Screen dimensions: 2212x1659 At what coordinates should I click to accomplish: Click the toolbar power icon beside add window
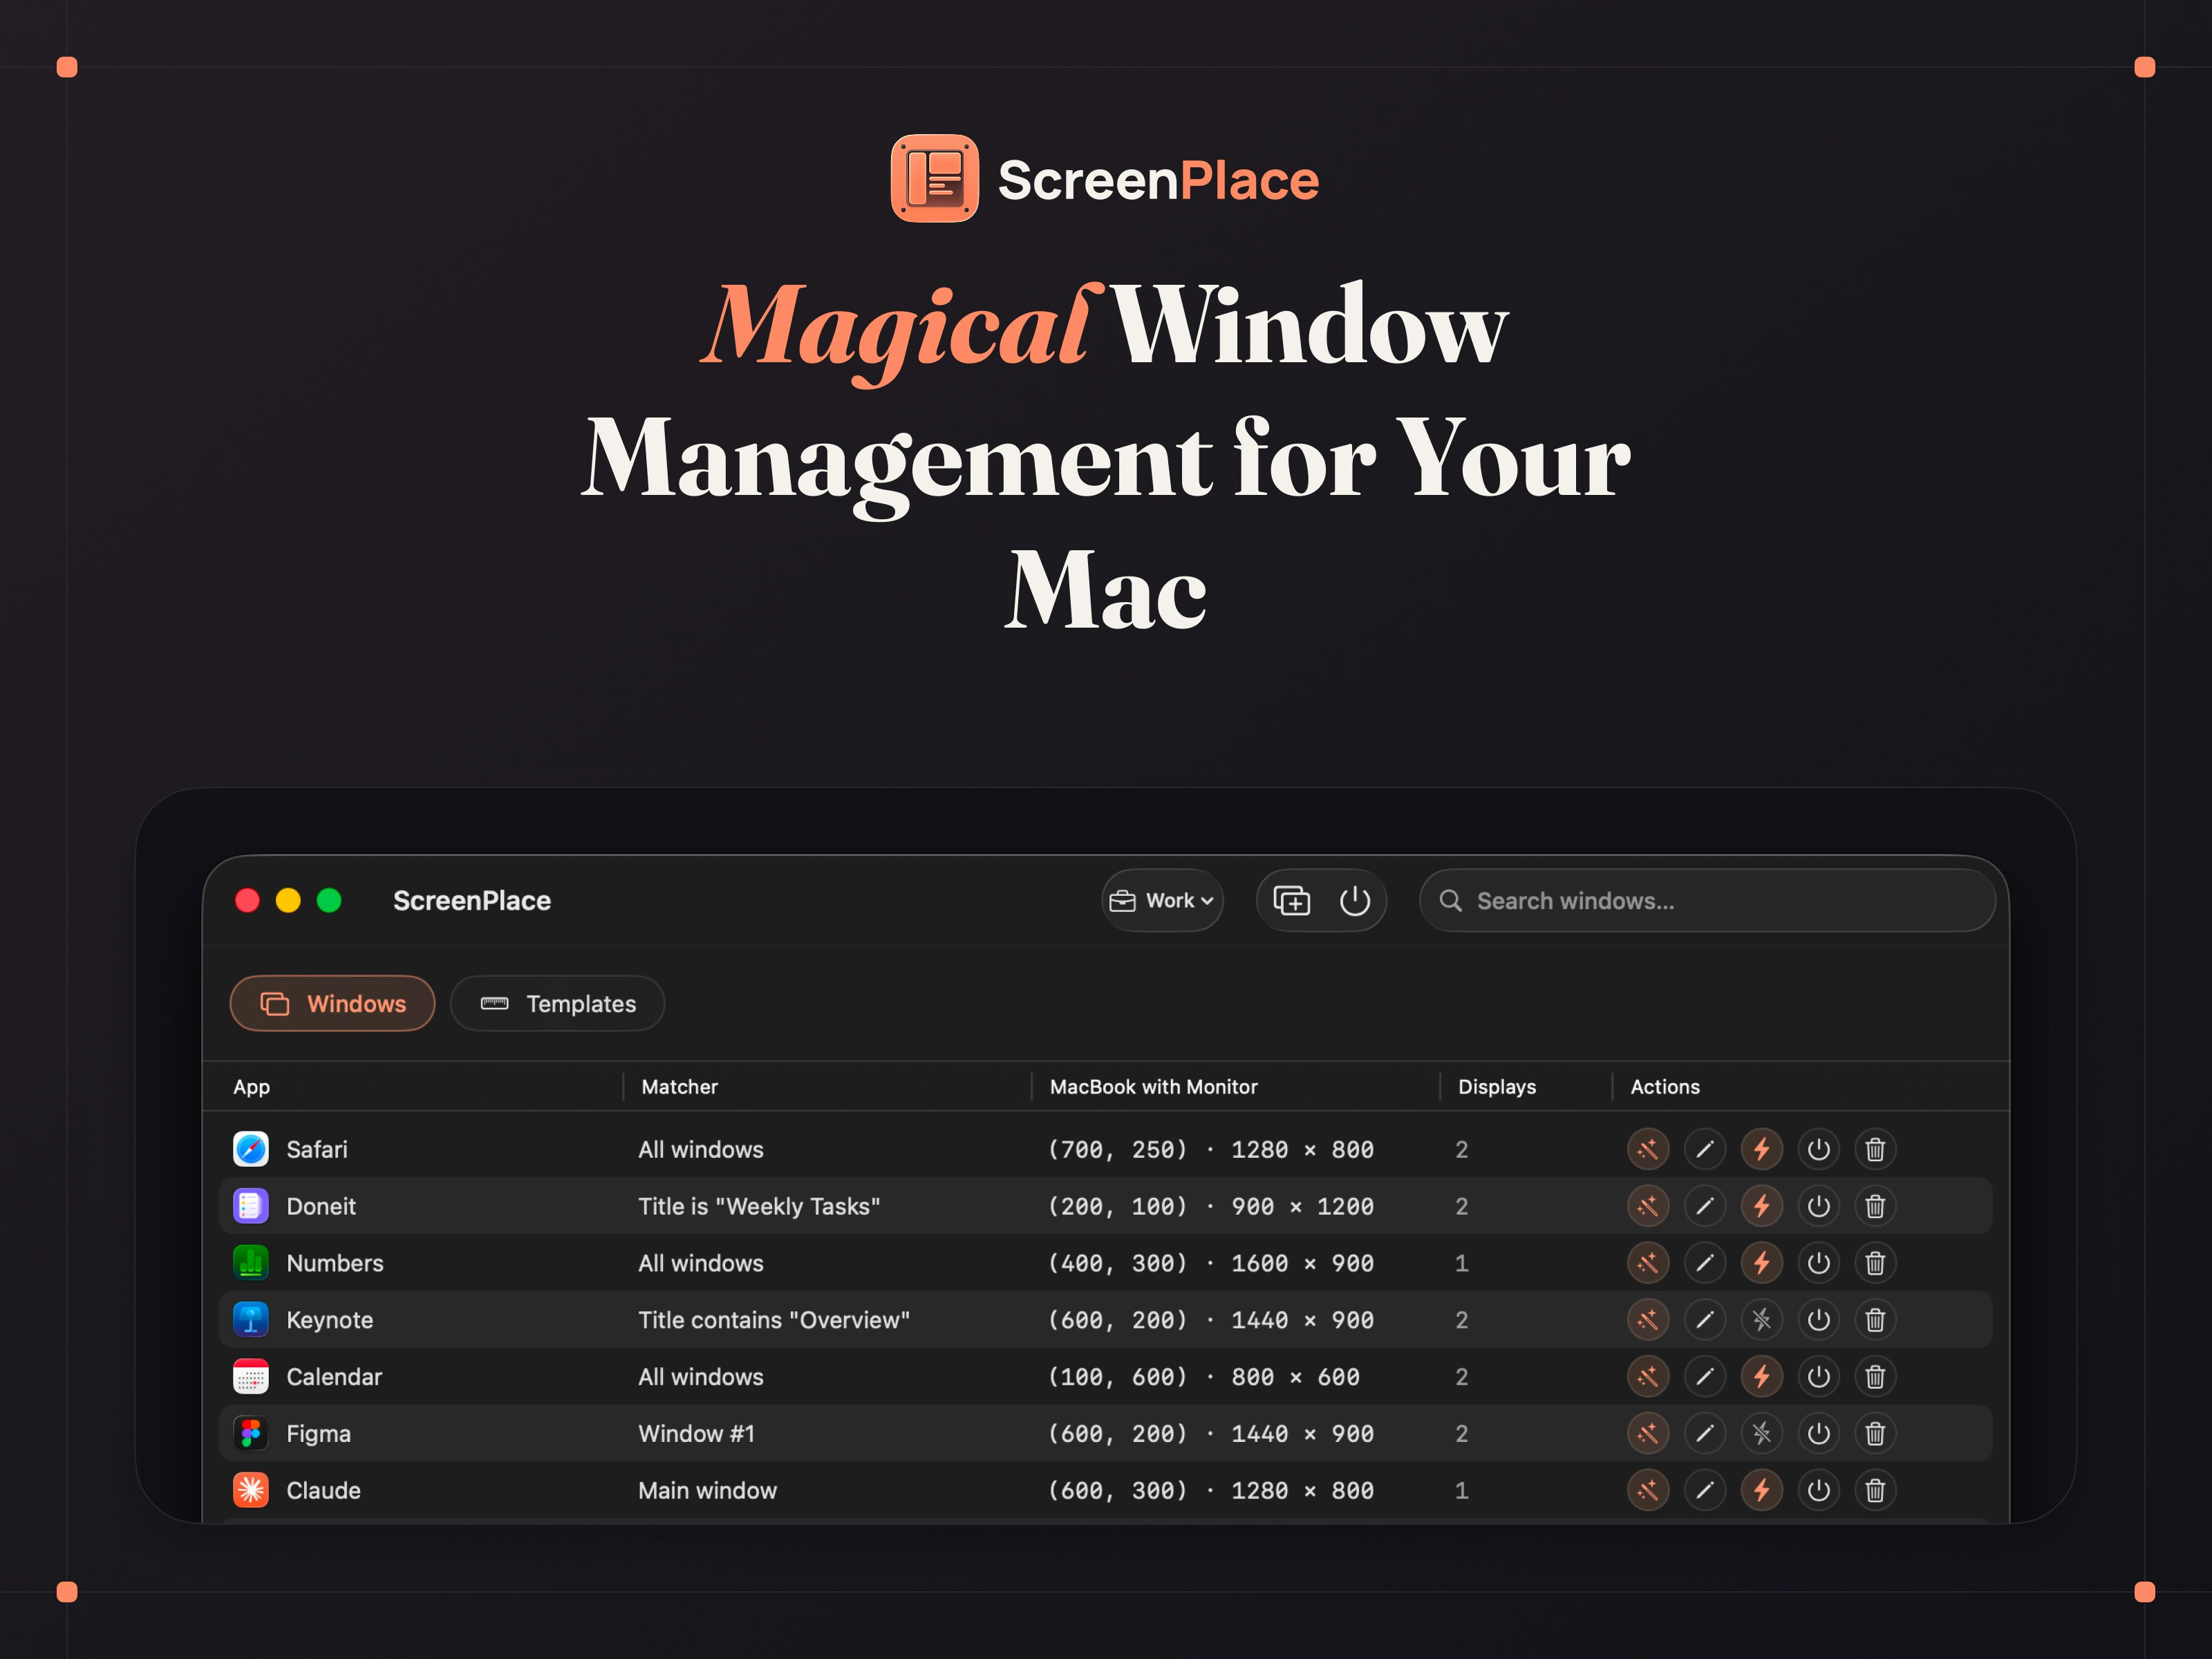pos(1355,901)
